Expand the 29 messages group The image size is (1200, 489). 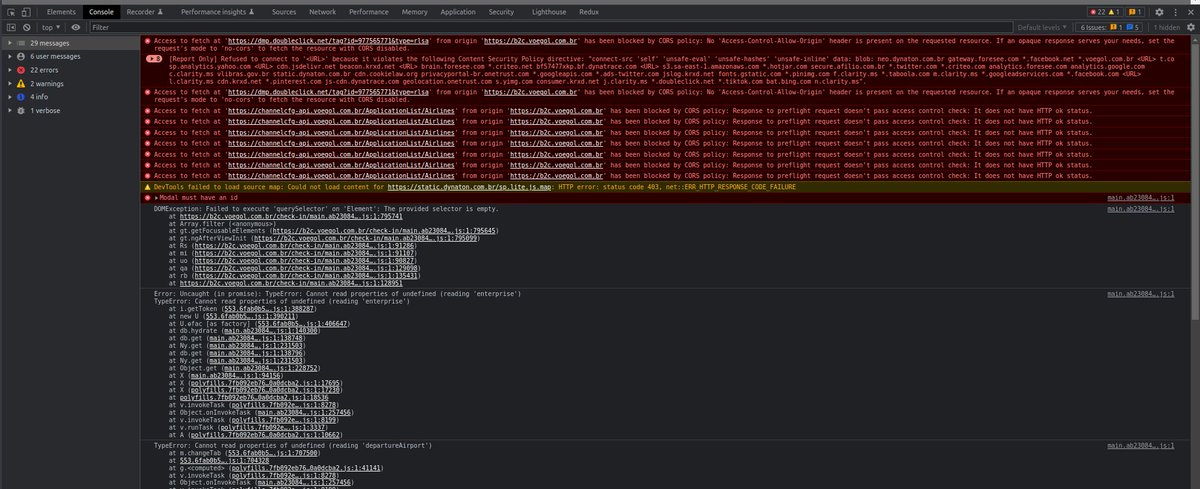8,45
